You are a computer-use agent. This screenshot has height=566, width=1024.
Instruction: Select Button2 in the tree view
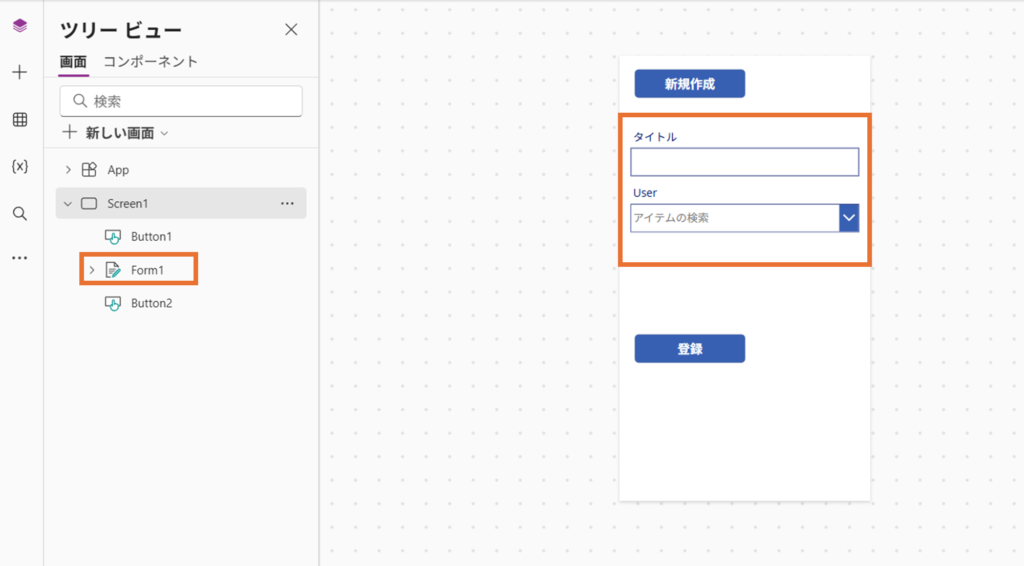tap(151, 303)
